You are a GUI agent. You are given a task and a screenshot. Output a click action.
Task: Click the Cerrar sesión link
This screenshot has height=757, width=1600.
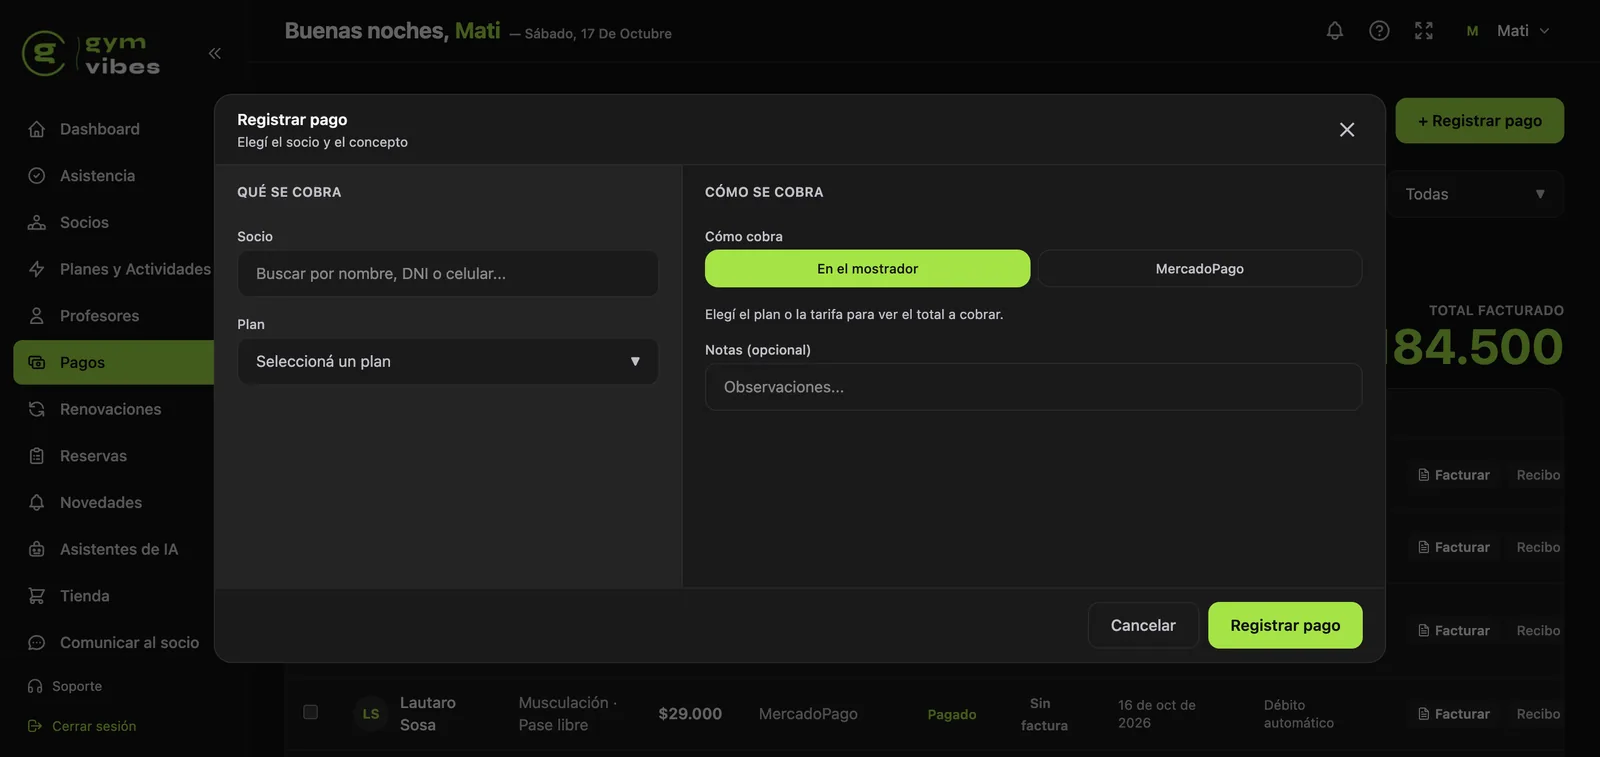(x=82, y=726)
